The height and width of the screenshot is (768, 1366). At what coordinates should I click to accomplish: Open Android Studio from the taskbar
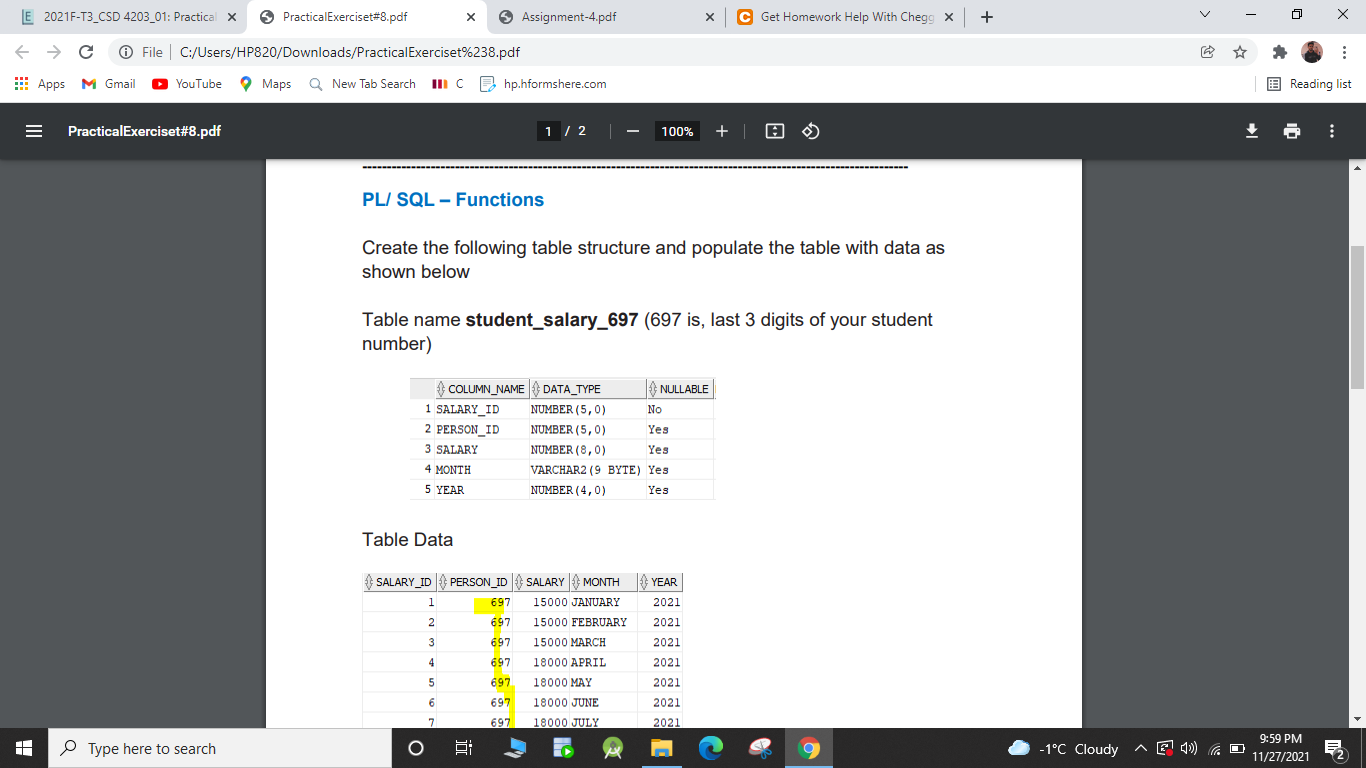(x=613, y=748)
